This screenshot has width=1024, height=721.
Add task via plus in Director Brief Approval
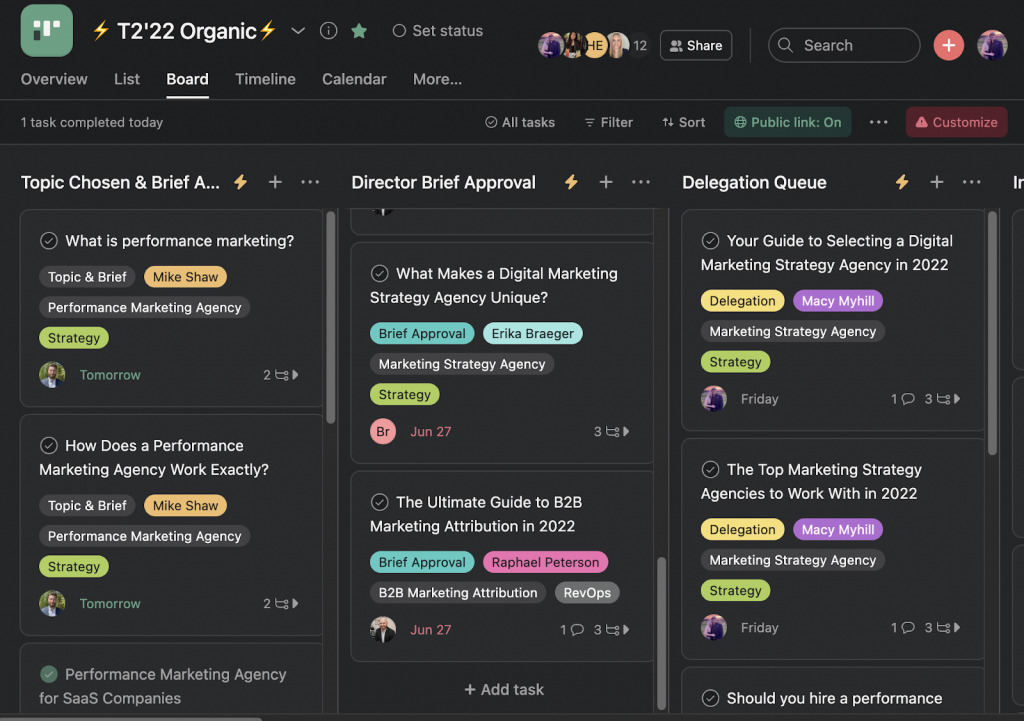606,182
